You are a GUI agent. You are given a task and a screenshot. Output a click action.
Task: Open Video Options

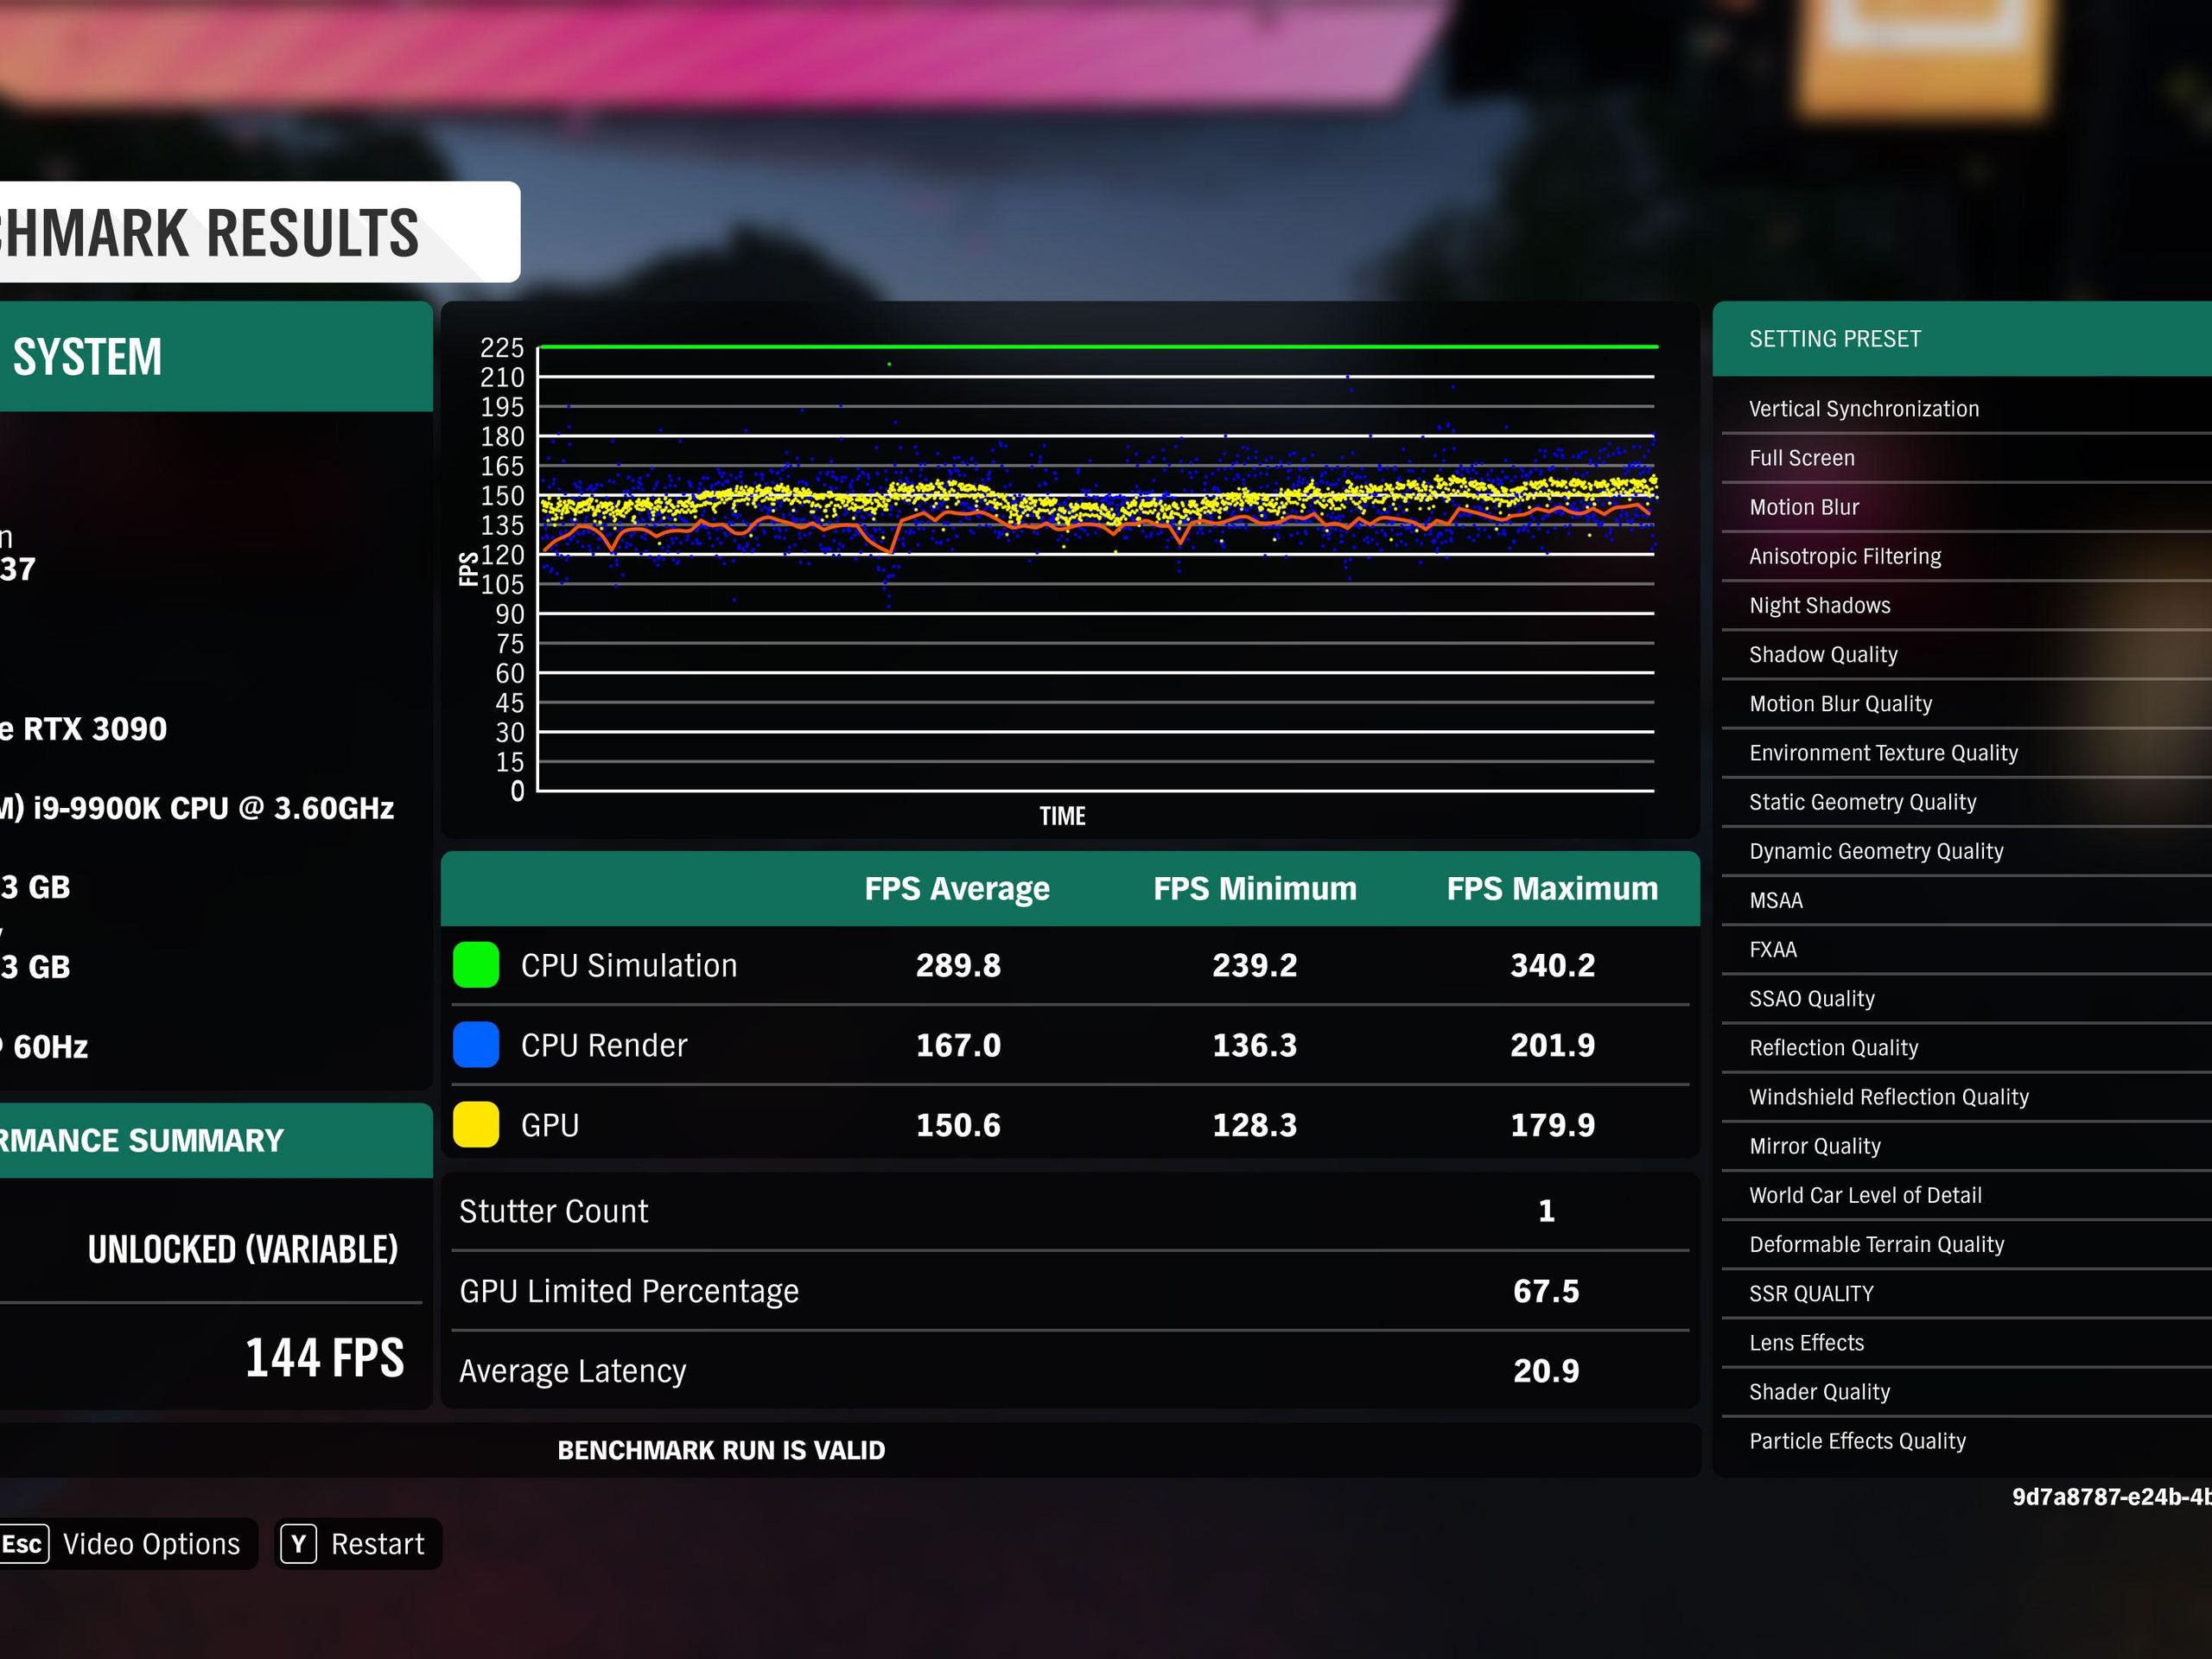point(151,1544)
